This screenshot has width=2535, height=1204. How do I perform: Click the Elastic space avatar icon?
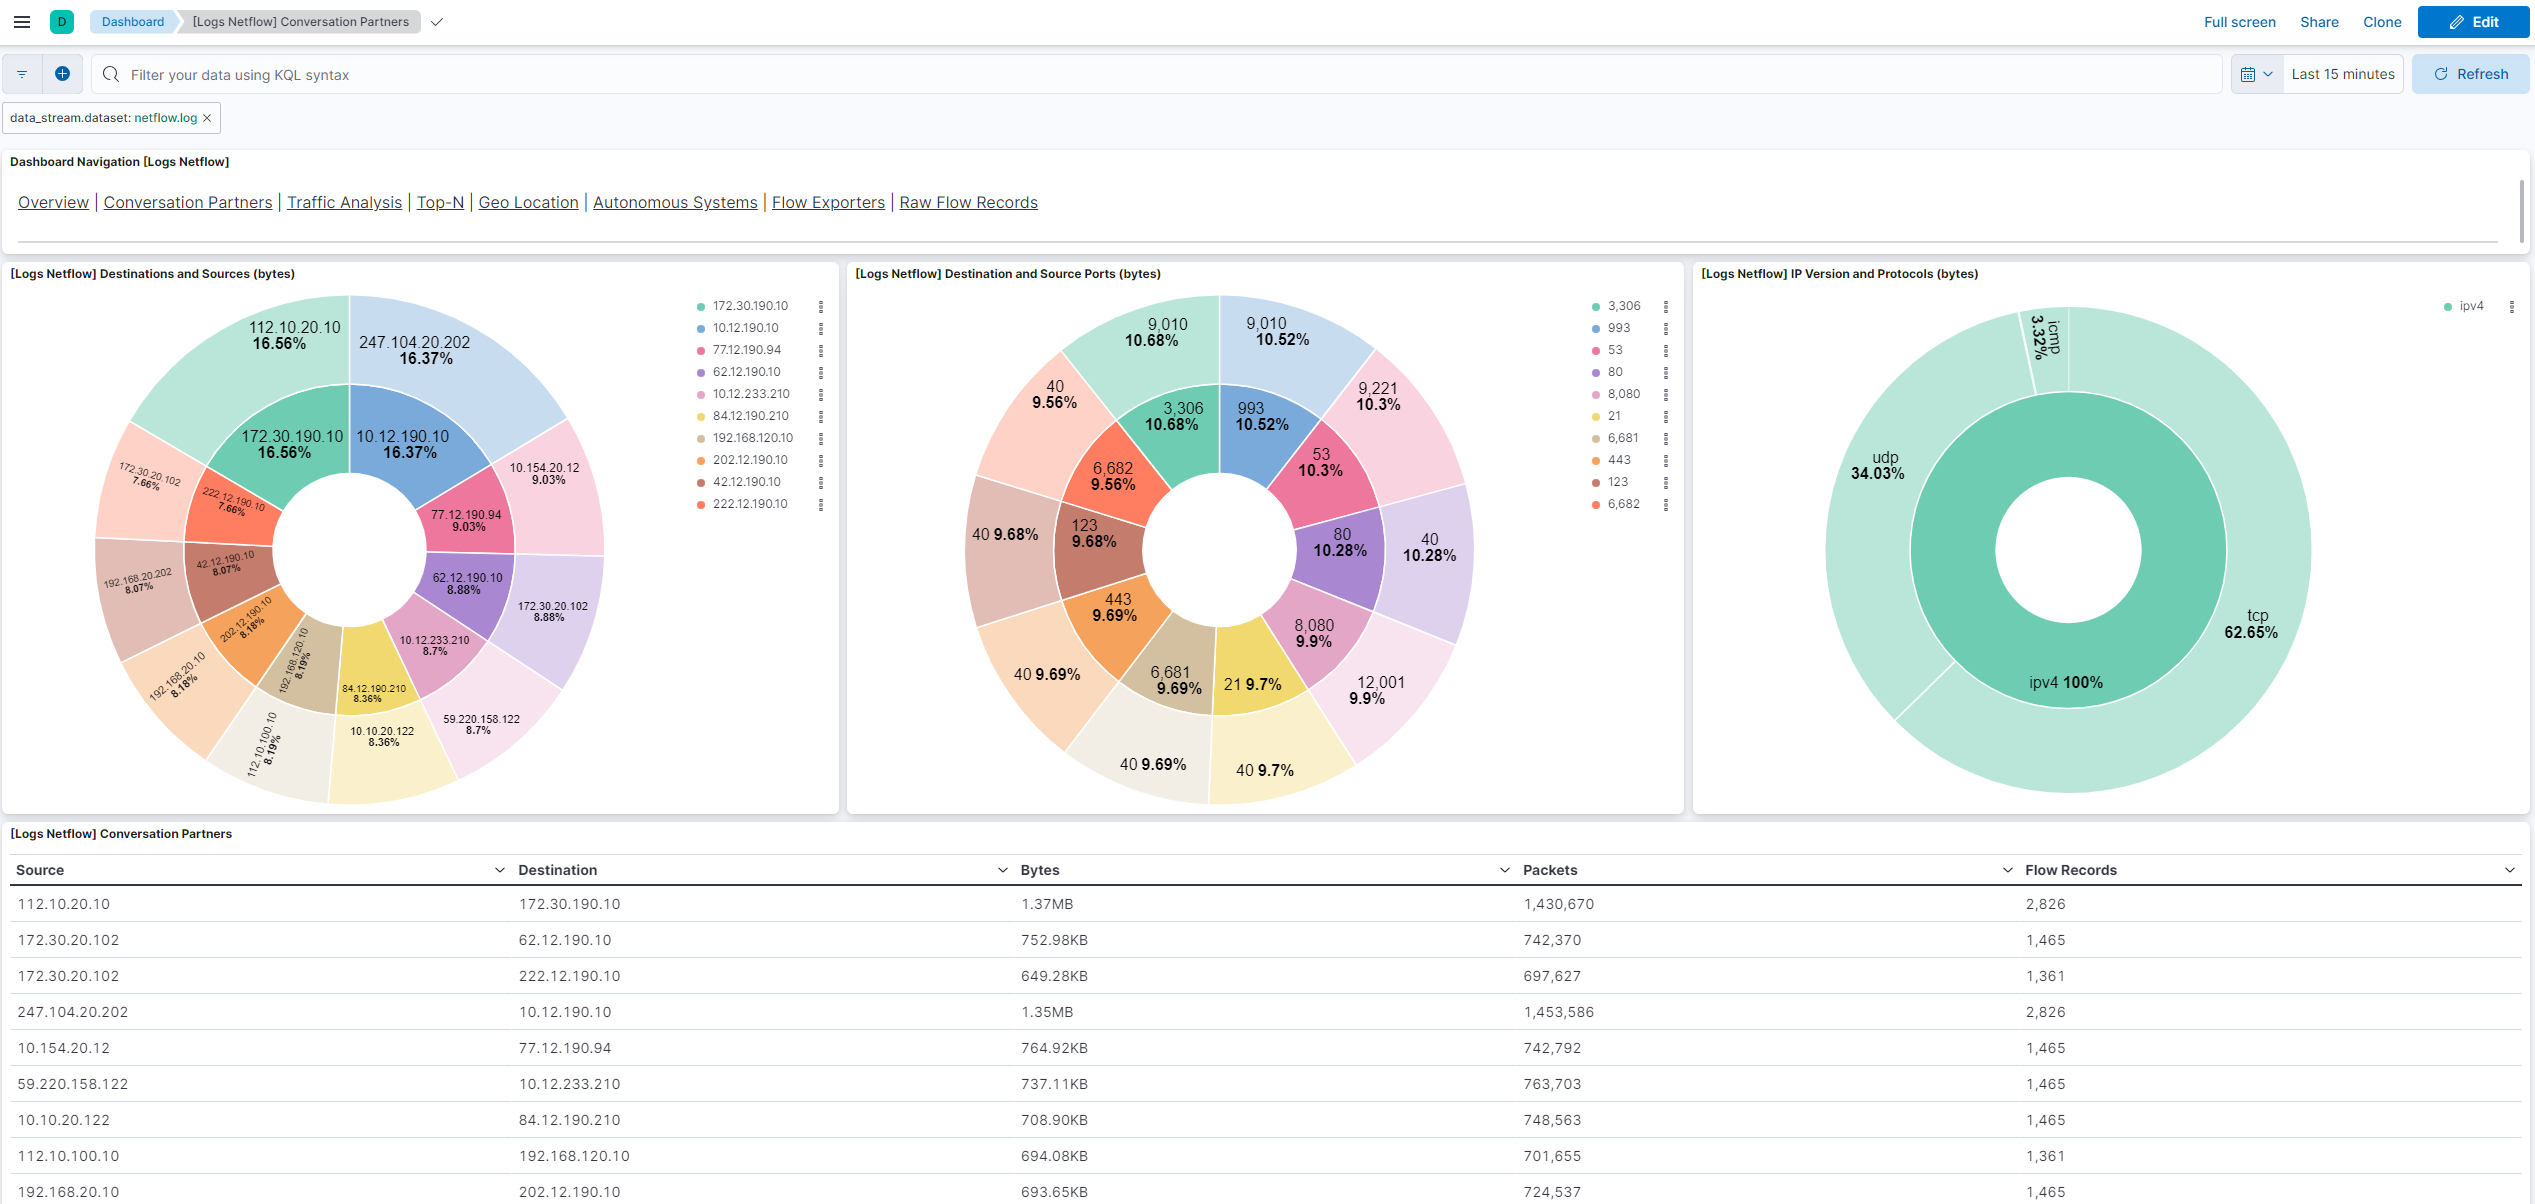62,21
